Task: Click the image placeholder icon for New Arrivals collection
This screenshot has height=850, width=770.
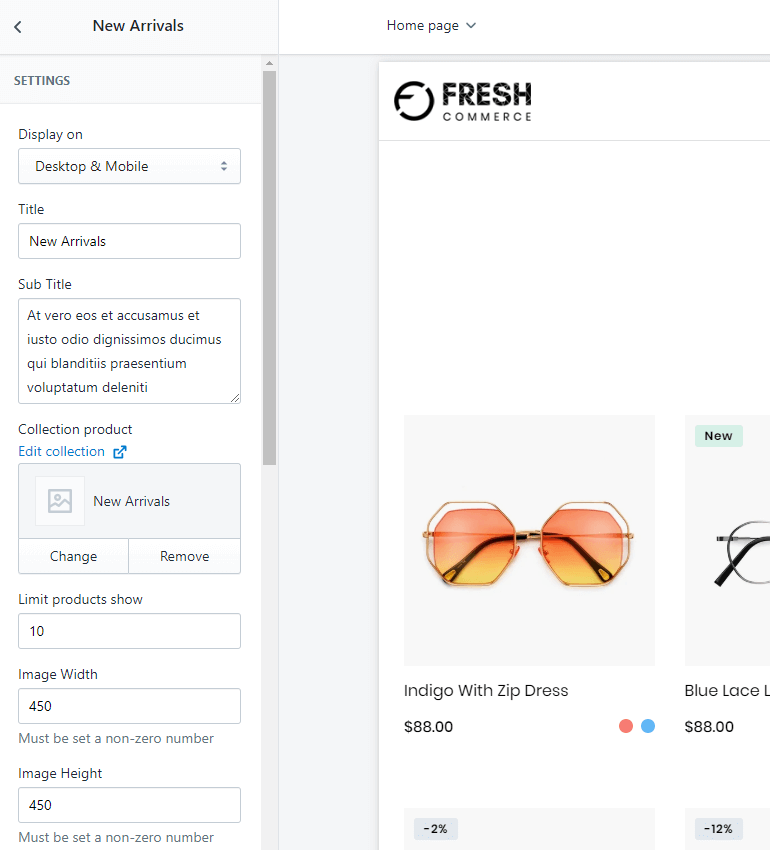Action: click(59, 500)
